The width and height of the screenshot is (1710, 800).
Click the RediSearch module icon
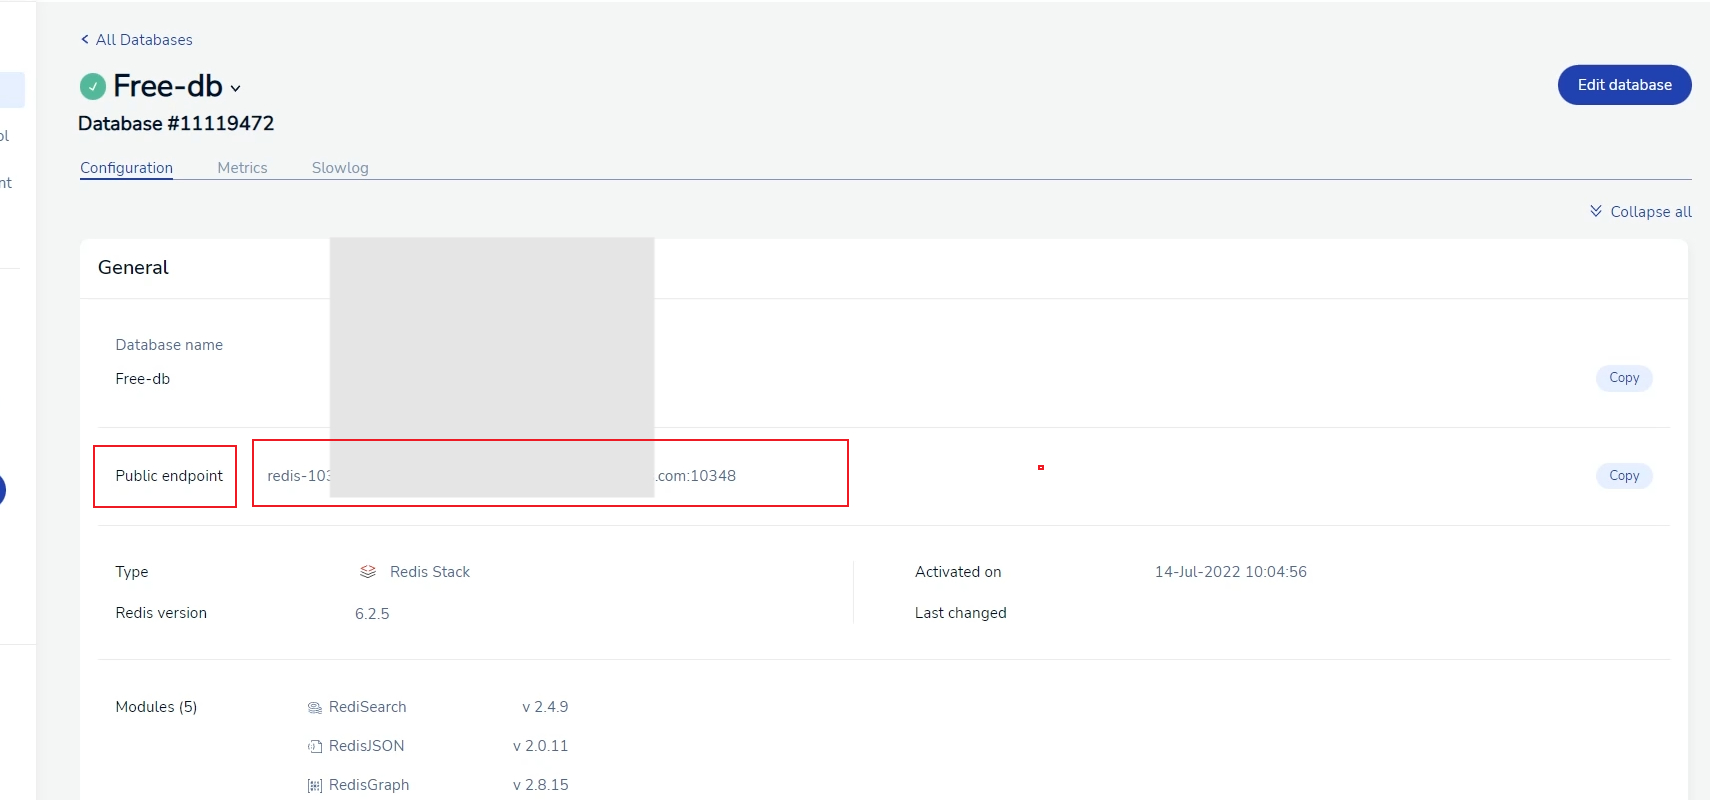coord(315,708)
